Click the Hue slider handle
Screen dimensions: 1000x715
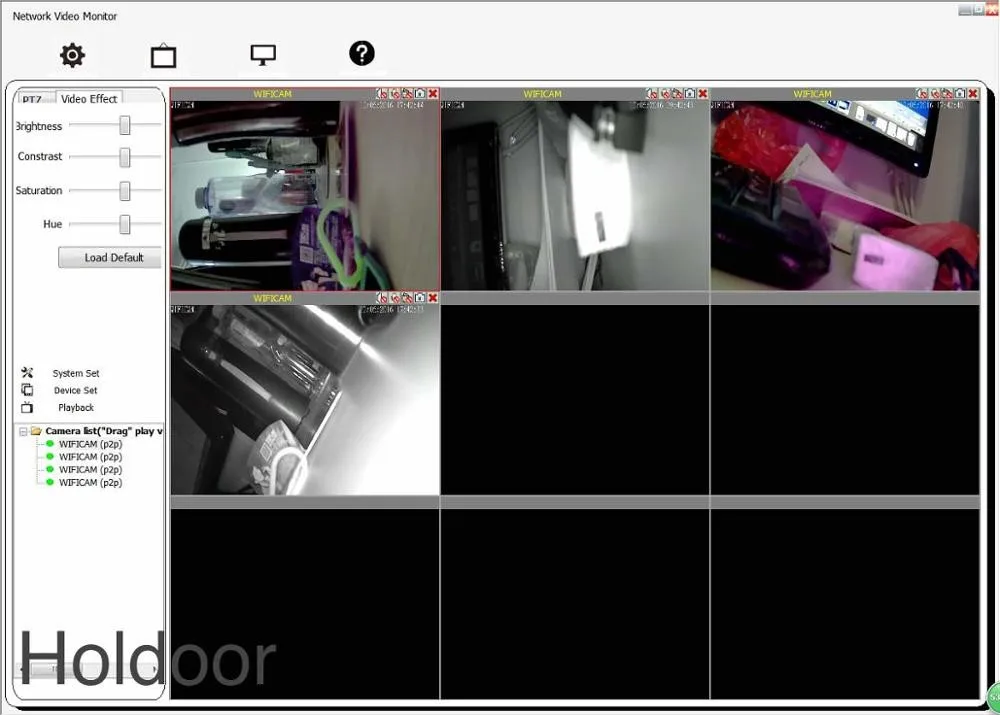pos(125,224)
